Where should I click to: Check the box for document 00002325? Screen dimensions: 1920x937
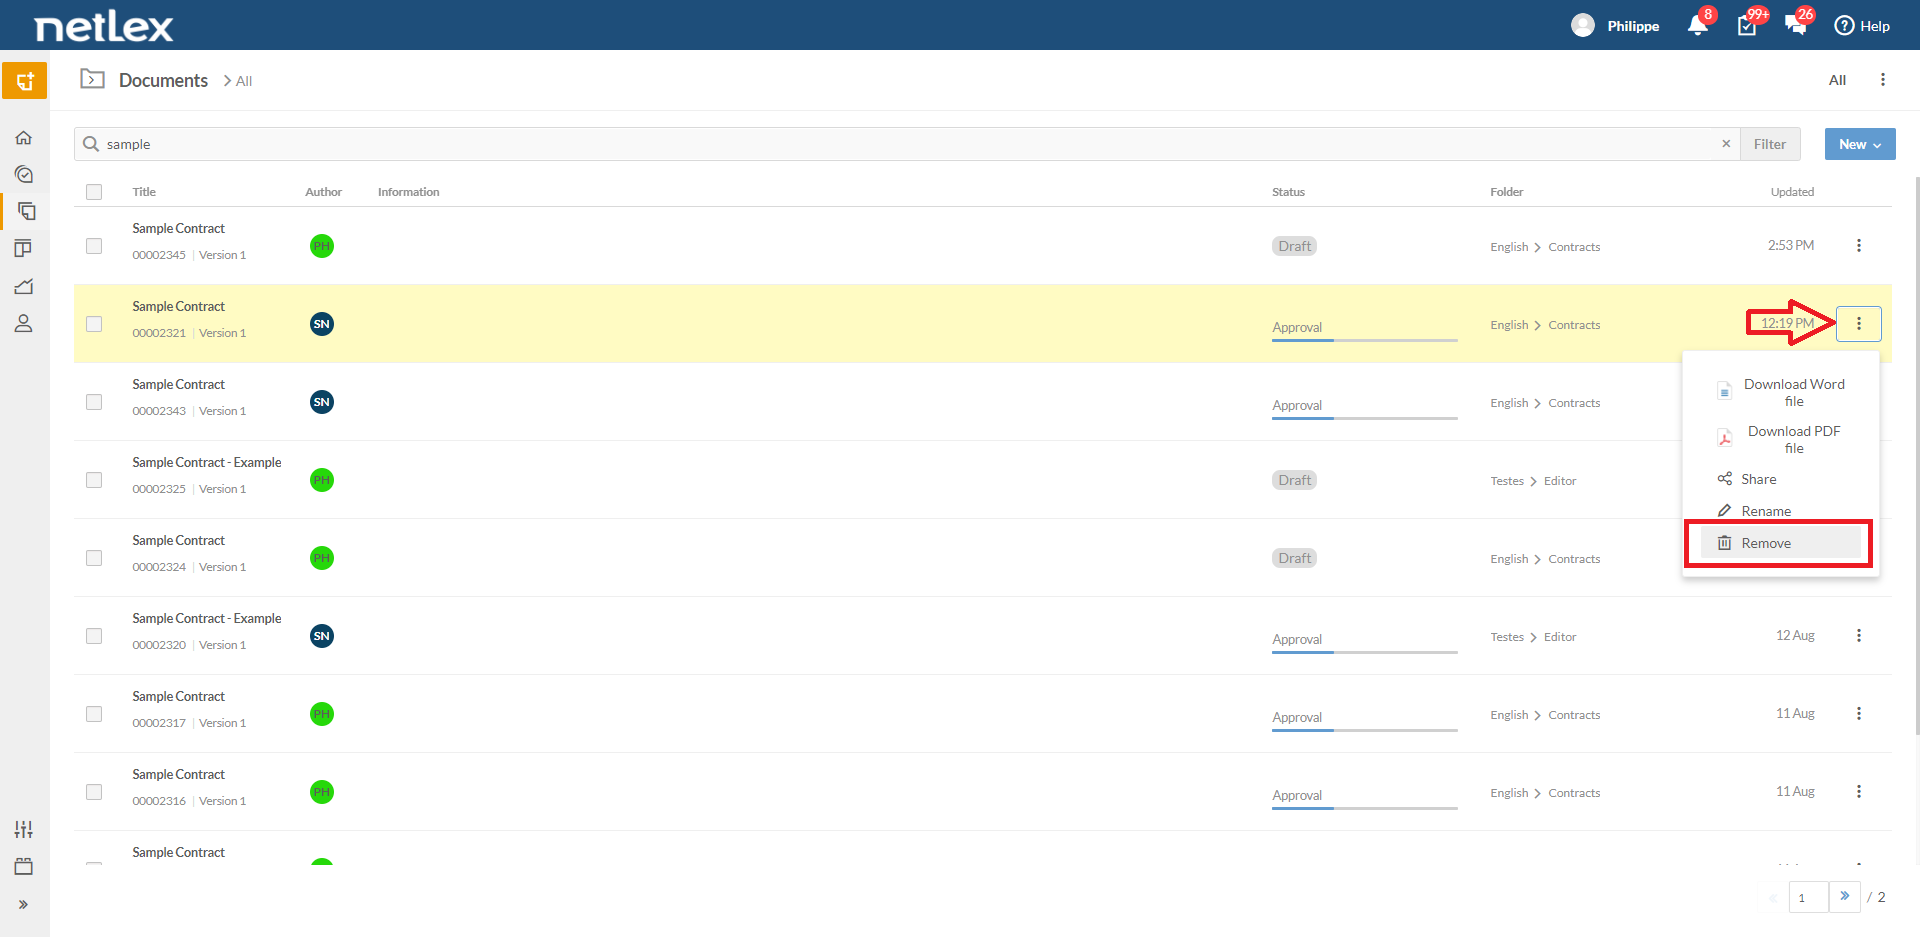pos(94,480)
